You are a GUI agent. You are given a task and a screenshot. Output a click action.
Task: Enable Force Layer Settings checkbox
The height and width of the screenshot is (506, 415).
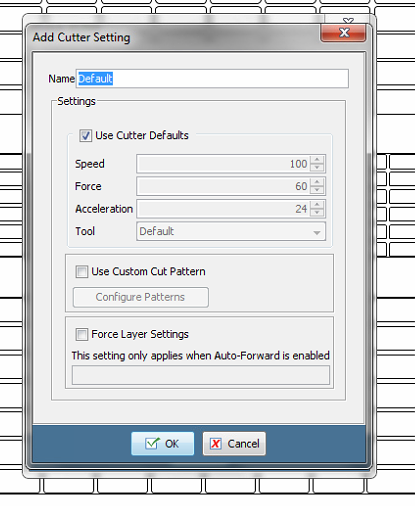[x=82, y=334]
